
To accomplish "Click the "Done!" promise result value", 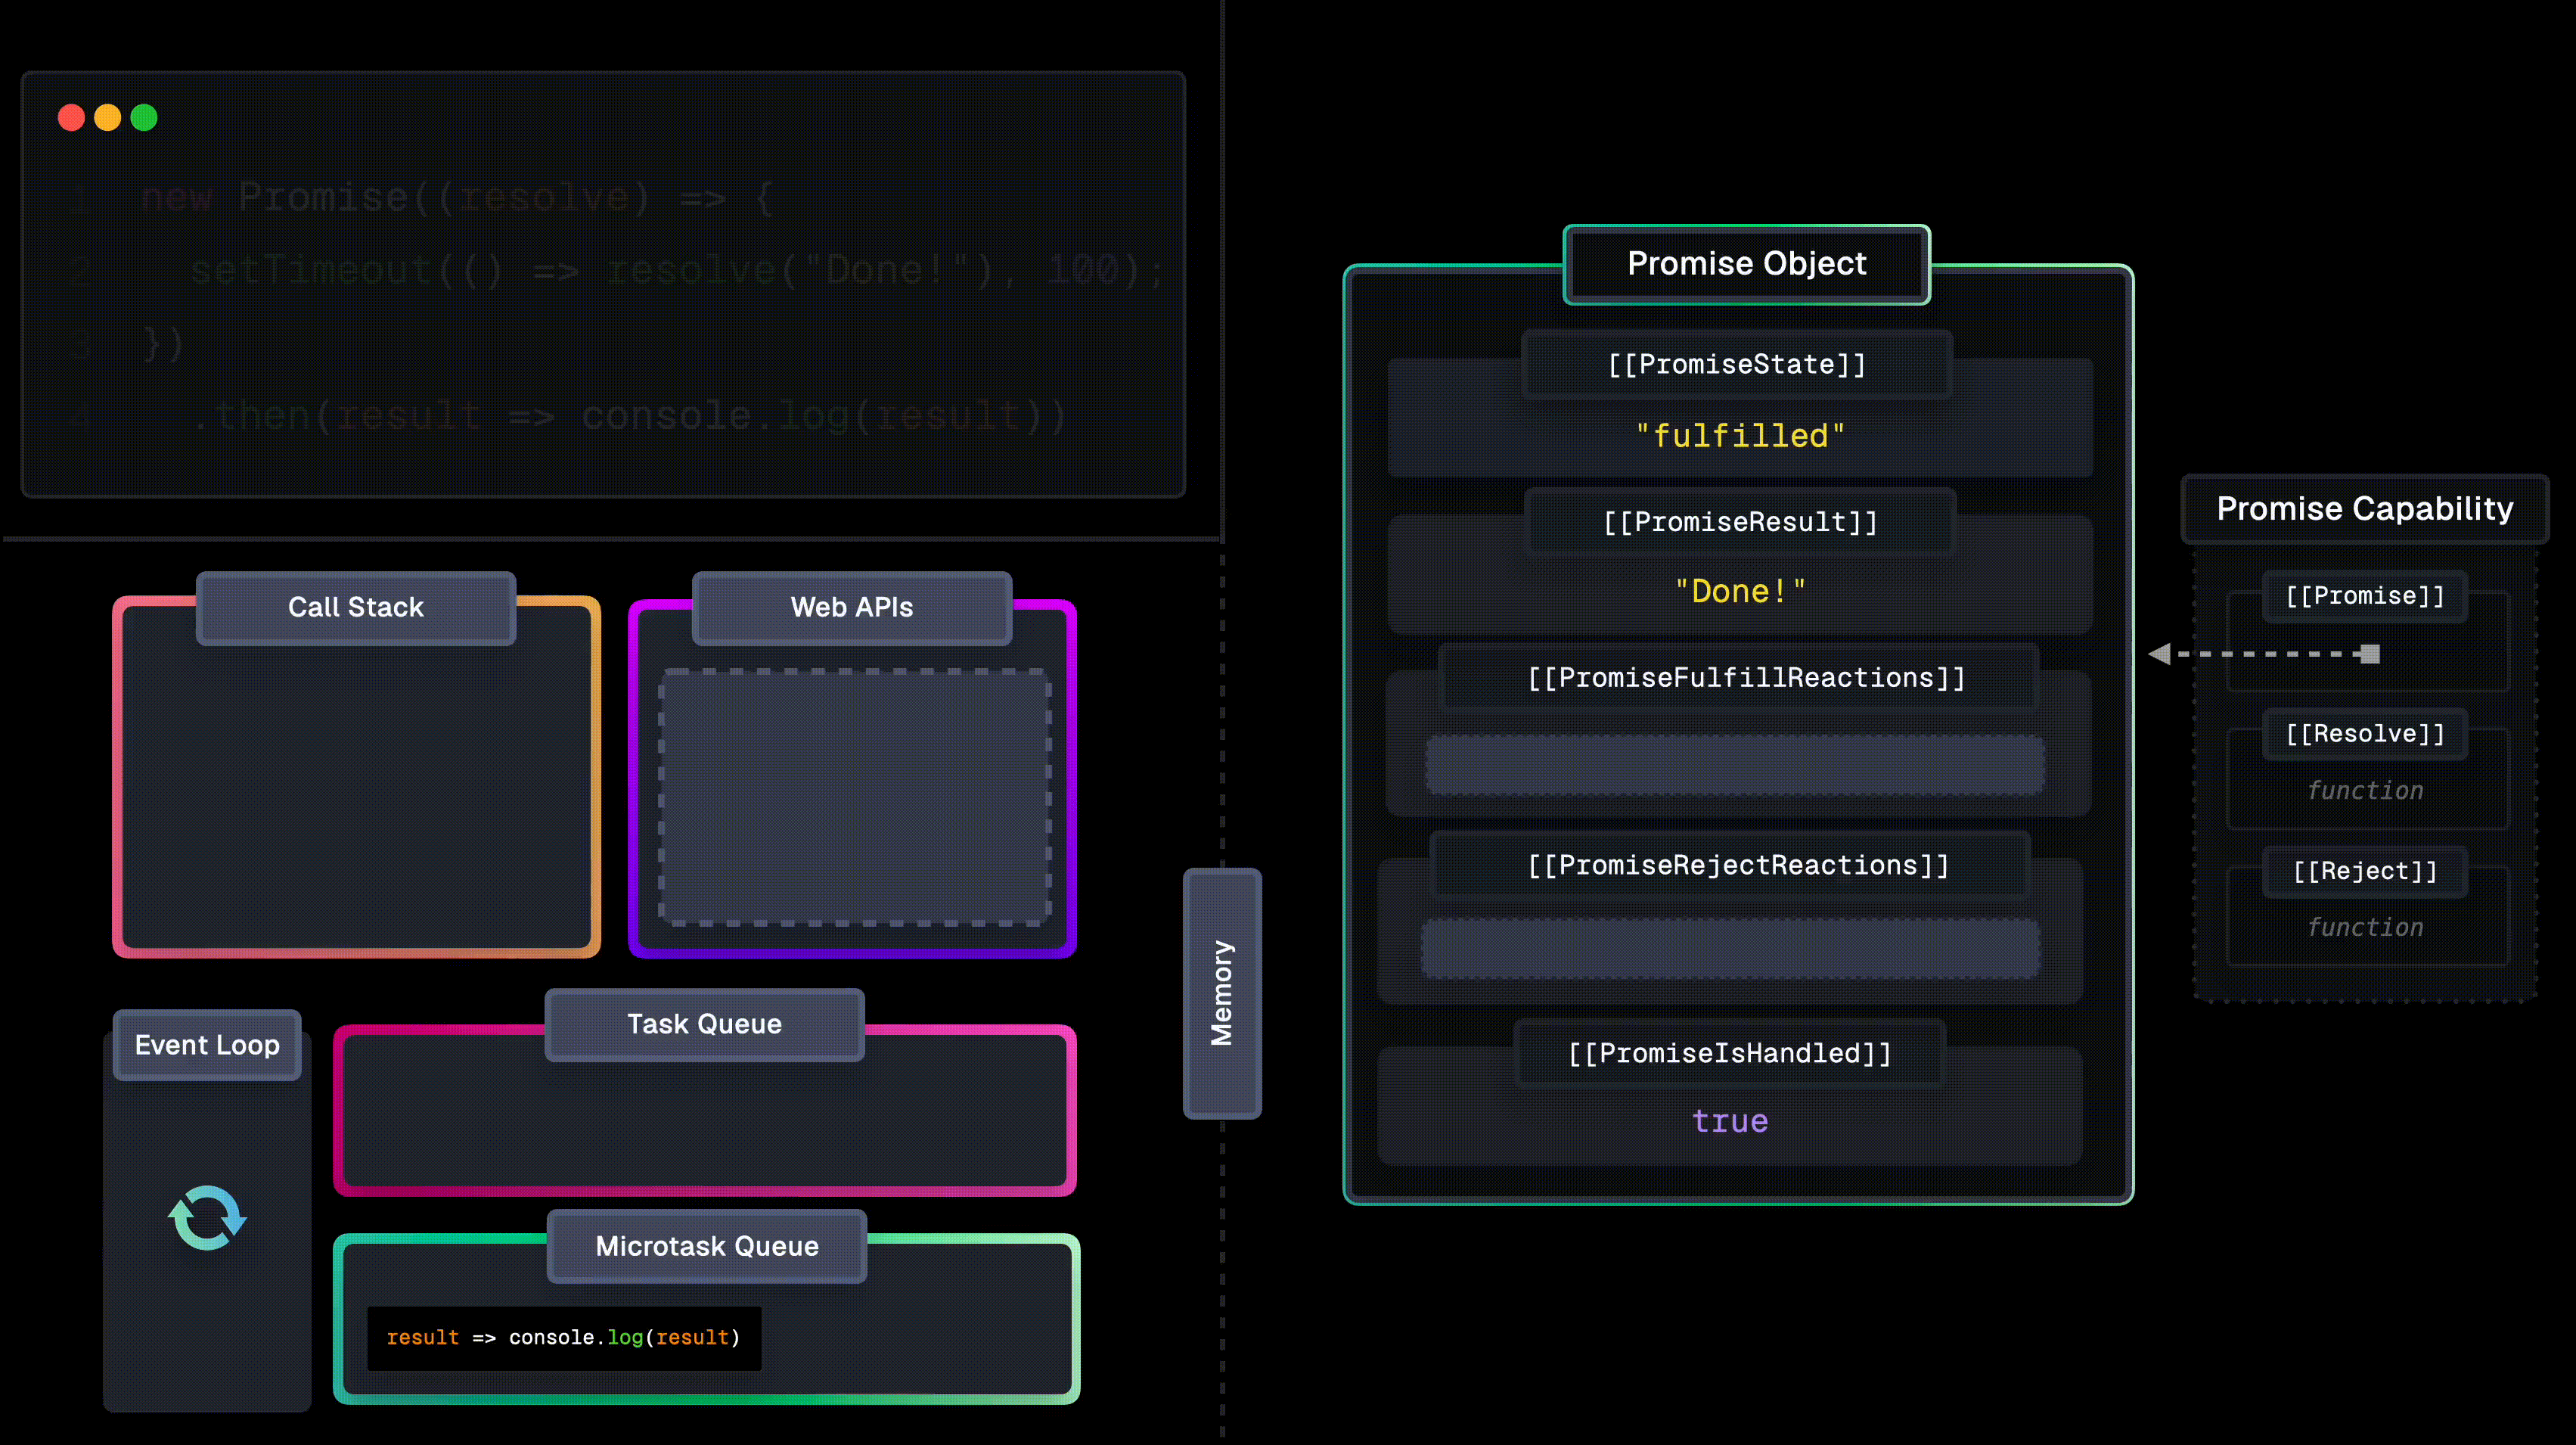I will [x=1740, y=591].
